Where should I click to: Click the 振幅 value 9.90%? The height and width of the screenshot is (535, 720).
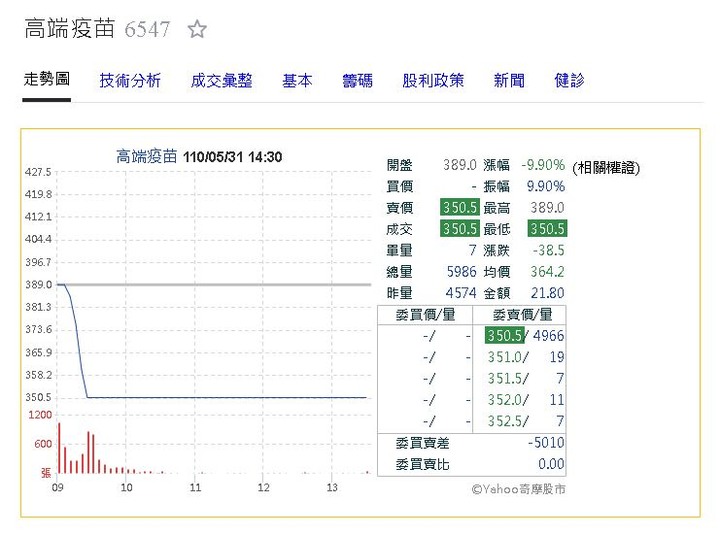pyautogui.click(x=546, y=186)
